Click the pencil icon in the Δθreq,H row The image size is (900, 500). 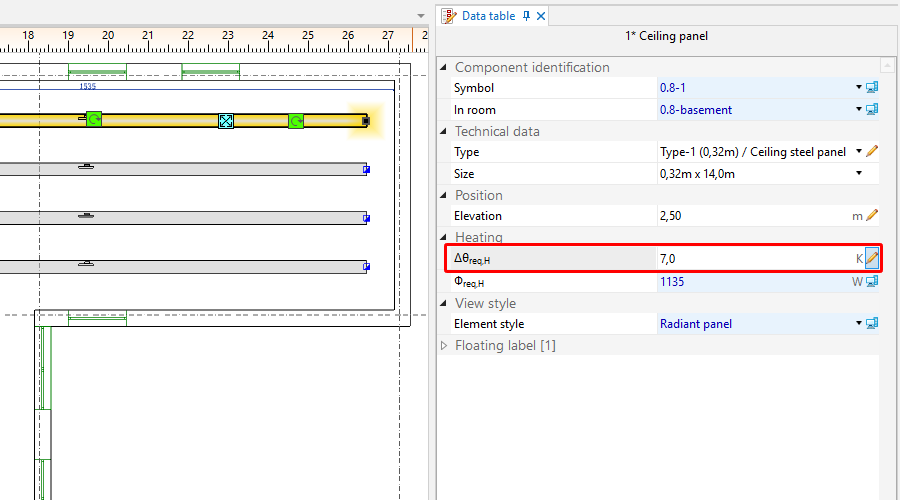click(871, 259)
